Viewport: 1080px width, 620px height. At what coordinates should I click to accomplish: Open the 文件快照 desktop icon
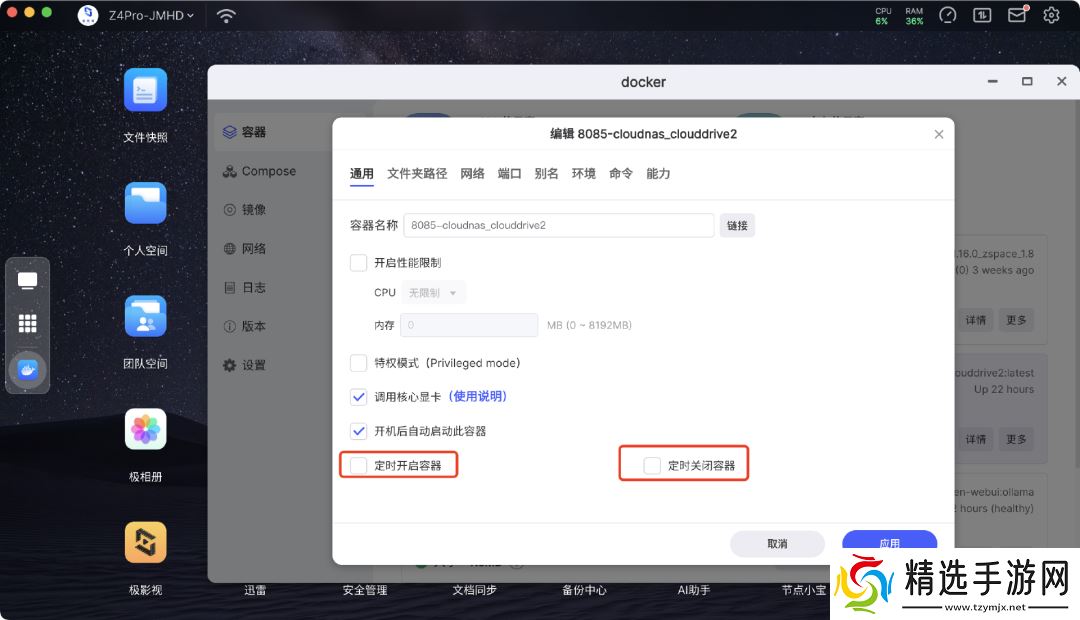[x=145, y=91]
